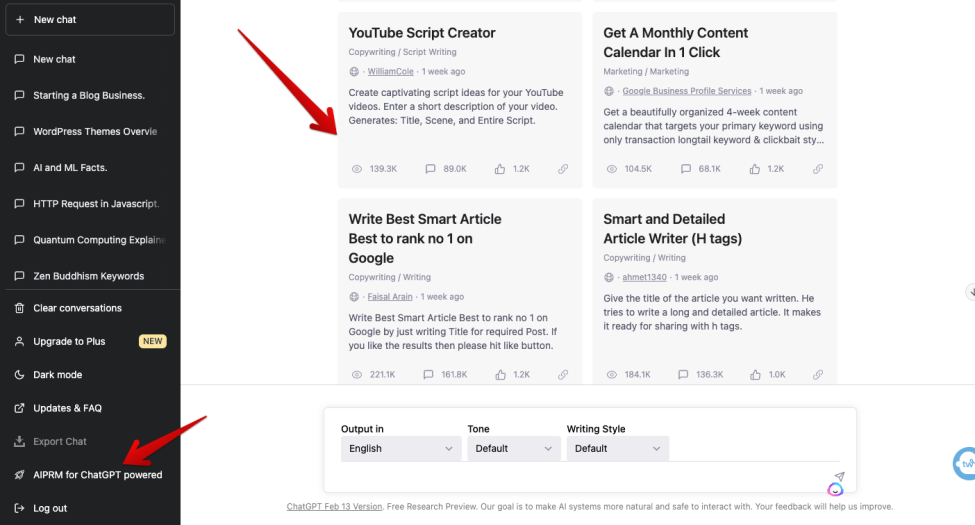
Task: Click into the message text input field
Action: coord(580,477)
